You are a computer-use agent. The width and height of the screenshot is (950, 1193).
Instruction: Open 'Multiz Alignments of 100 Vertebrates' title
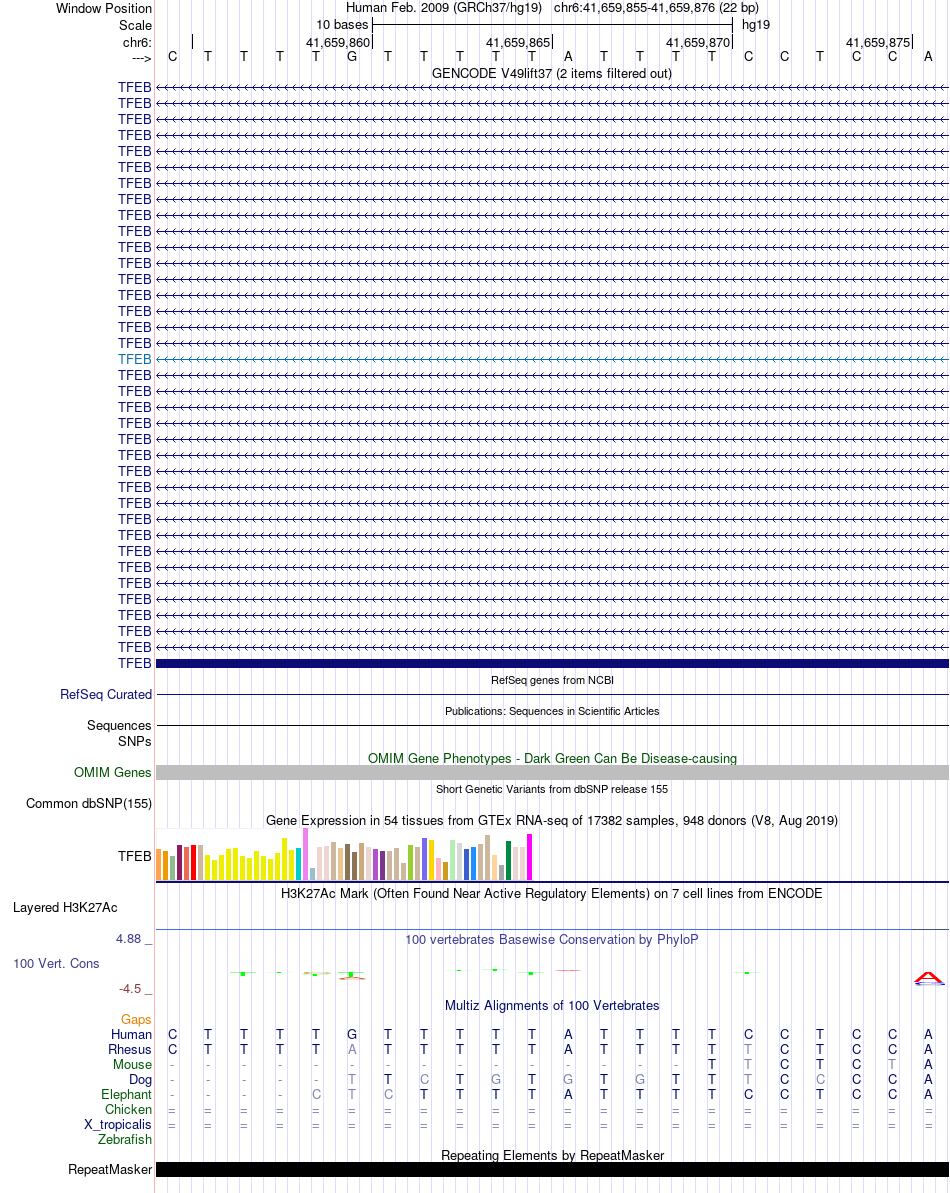click(552, 1005)
